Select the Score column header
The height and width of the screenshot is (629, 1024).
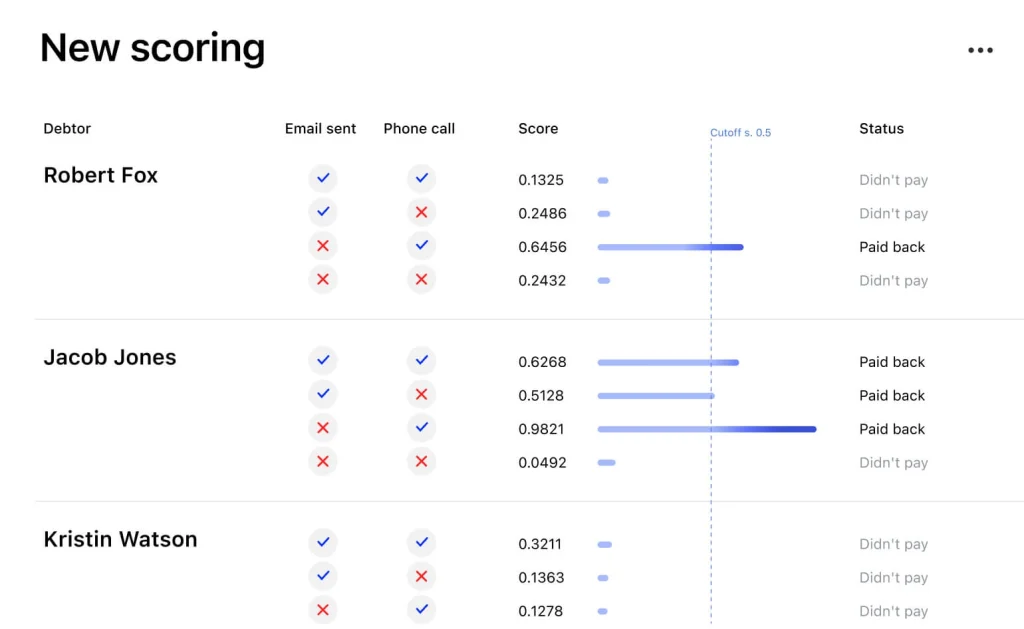[x=538, y=128]
